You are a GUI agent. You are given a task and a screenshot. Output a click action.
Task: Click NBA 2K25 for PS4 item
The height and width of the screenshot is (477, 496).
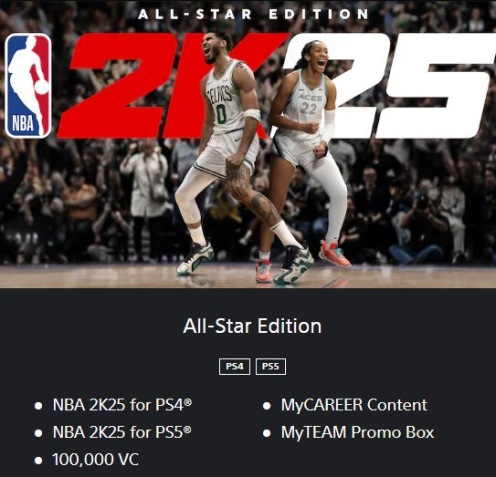[122, 405]
